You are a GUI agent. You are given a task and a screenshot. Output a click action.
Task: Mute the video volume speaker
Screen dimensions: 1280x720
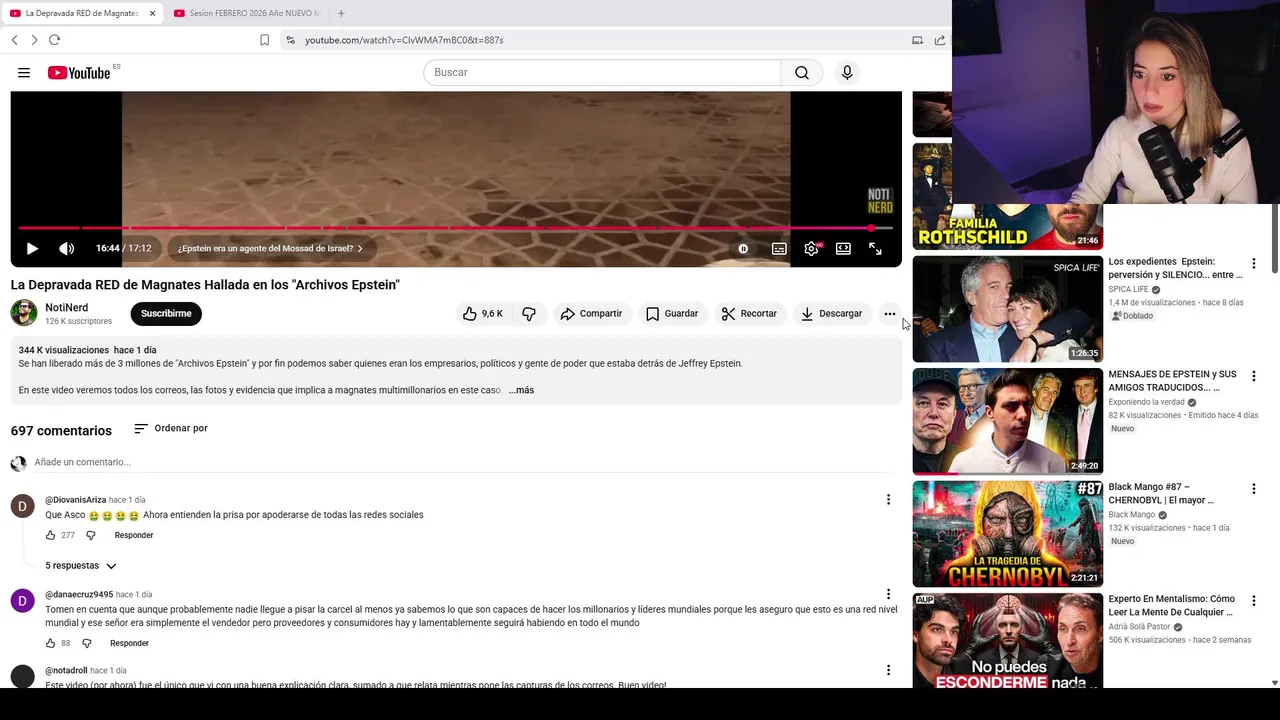click(x=66, y=249)
